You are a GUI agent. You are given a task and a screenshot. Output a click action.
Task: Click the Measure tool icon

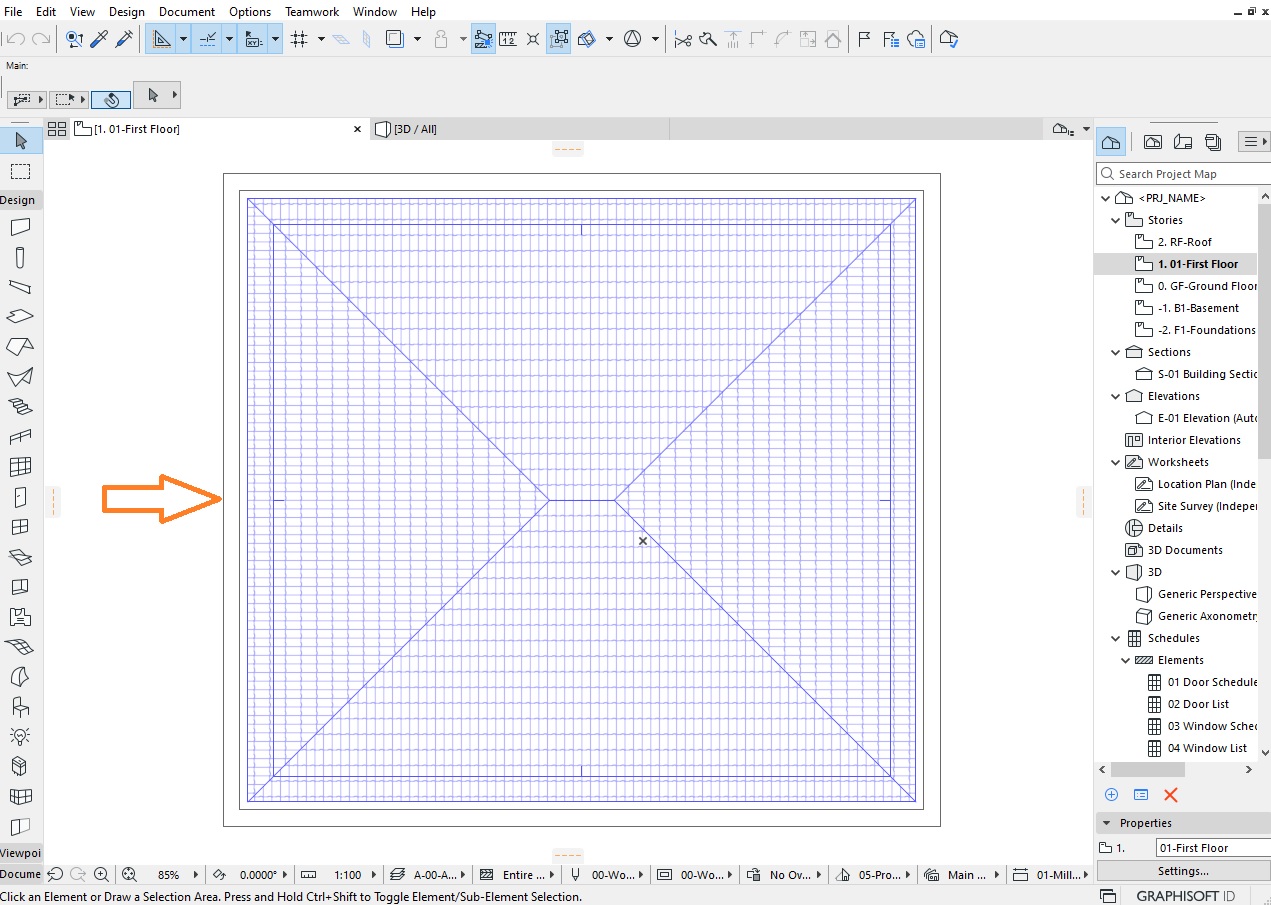(x=508, y=39)
